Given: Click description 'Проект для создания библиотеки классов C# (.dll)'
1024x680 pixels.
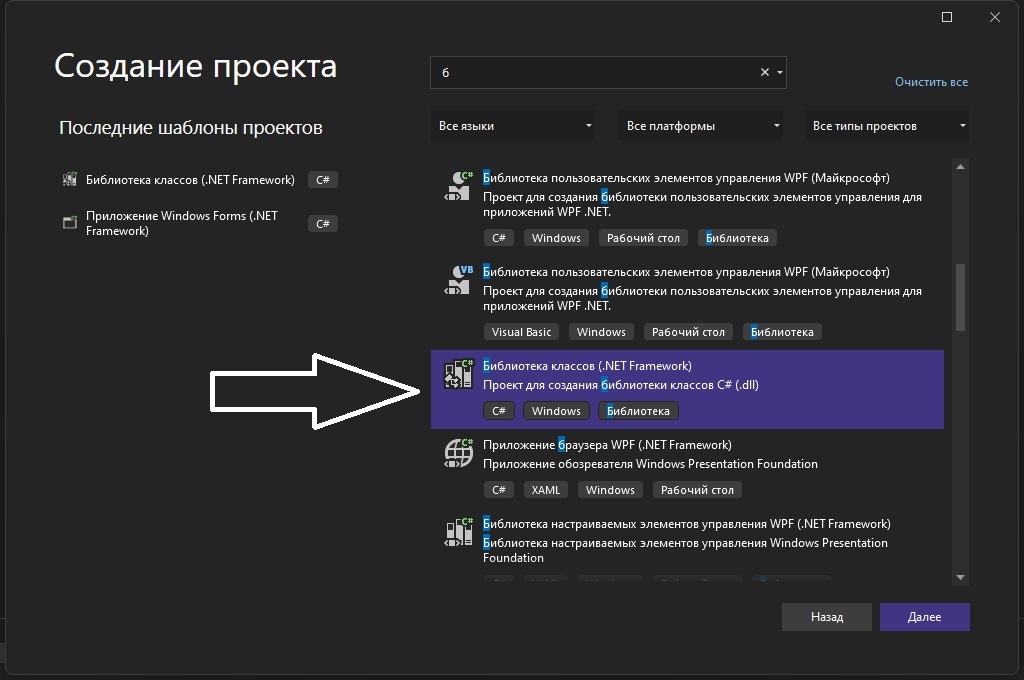Looking at the screenshot, I should tap(620, 385).
